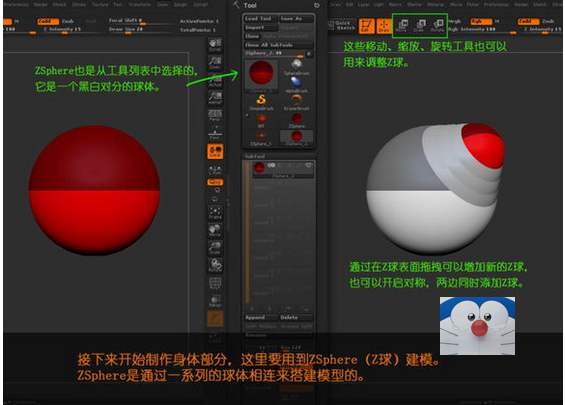The image size is (565, 405).
Task: Open the Material menu
Action: (x=435, y=5)
